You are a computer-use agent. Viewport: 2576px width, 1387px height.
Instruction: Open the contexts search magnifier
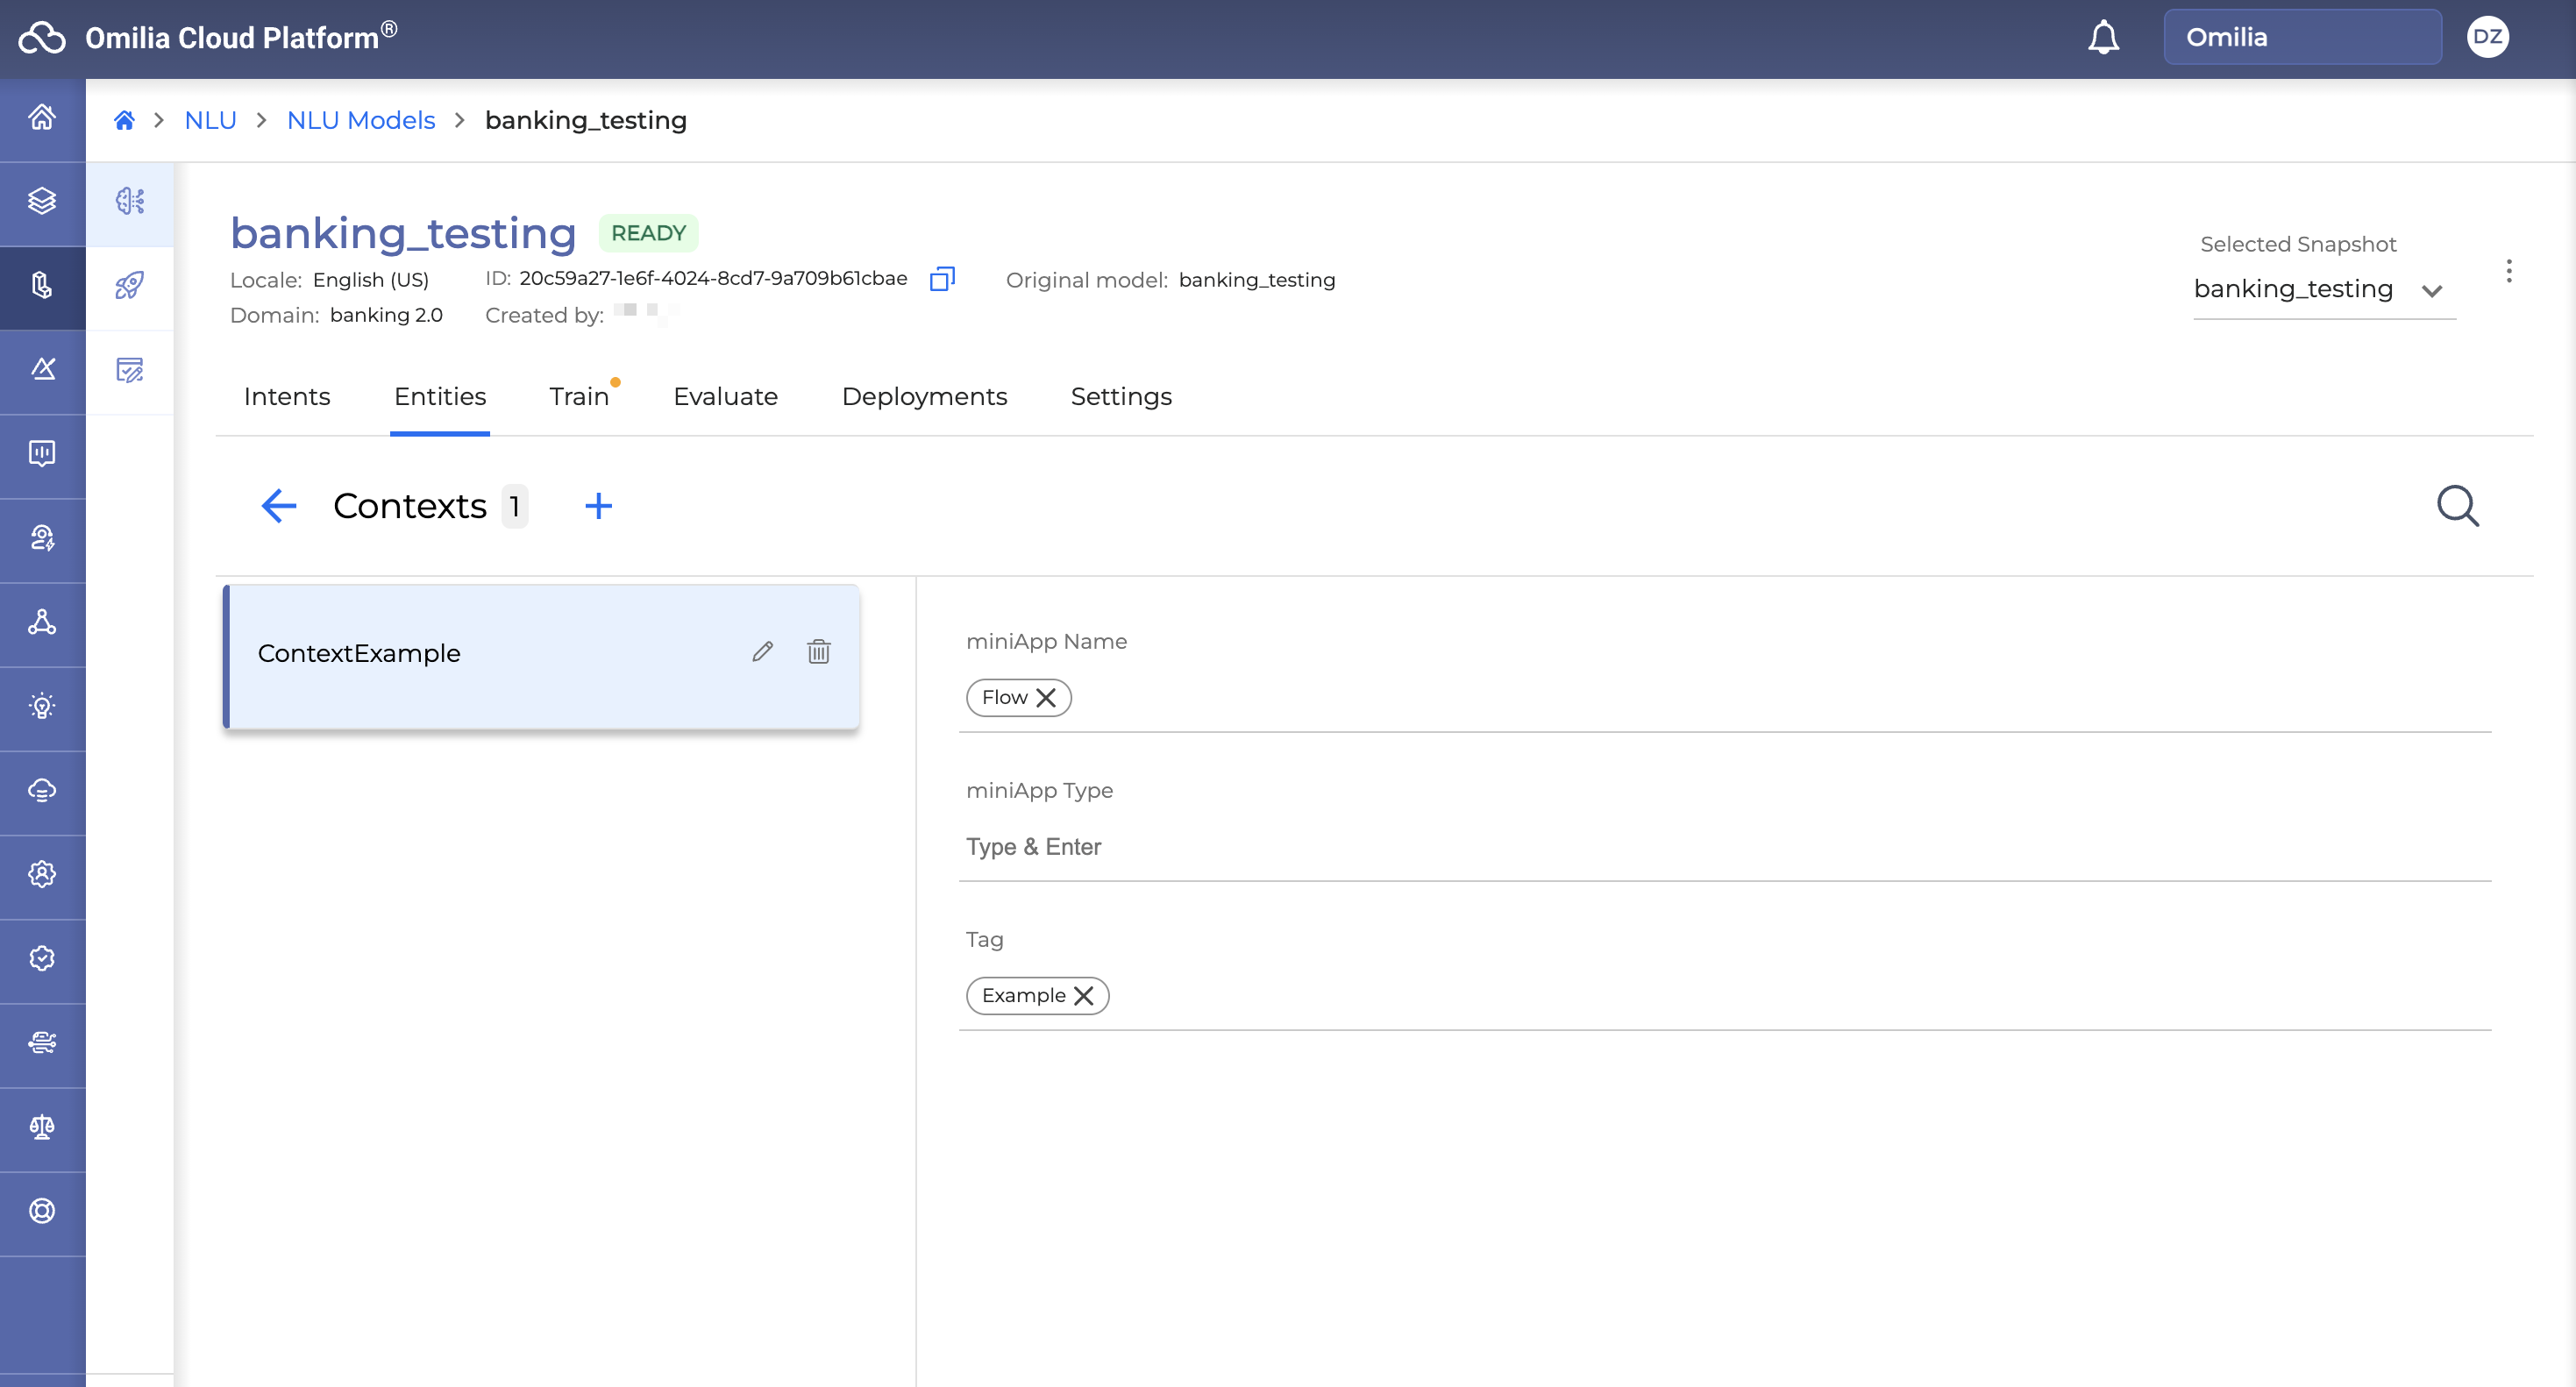coord(2456,506)
